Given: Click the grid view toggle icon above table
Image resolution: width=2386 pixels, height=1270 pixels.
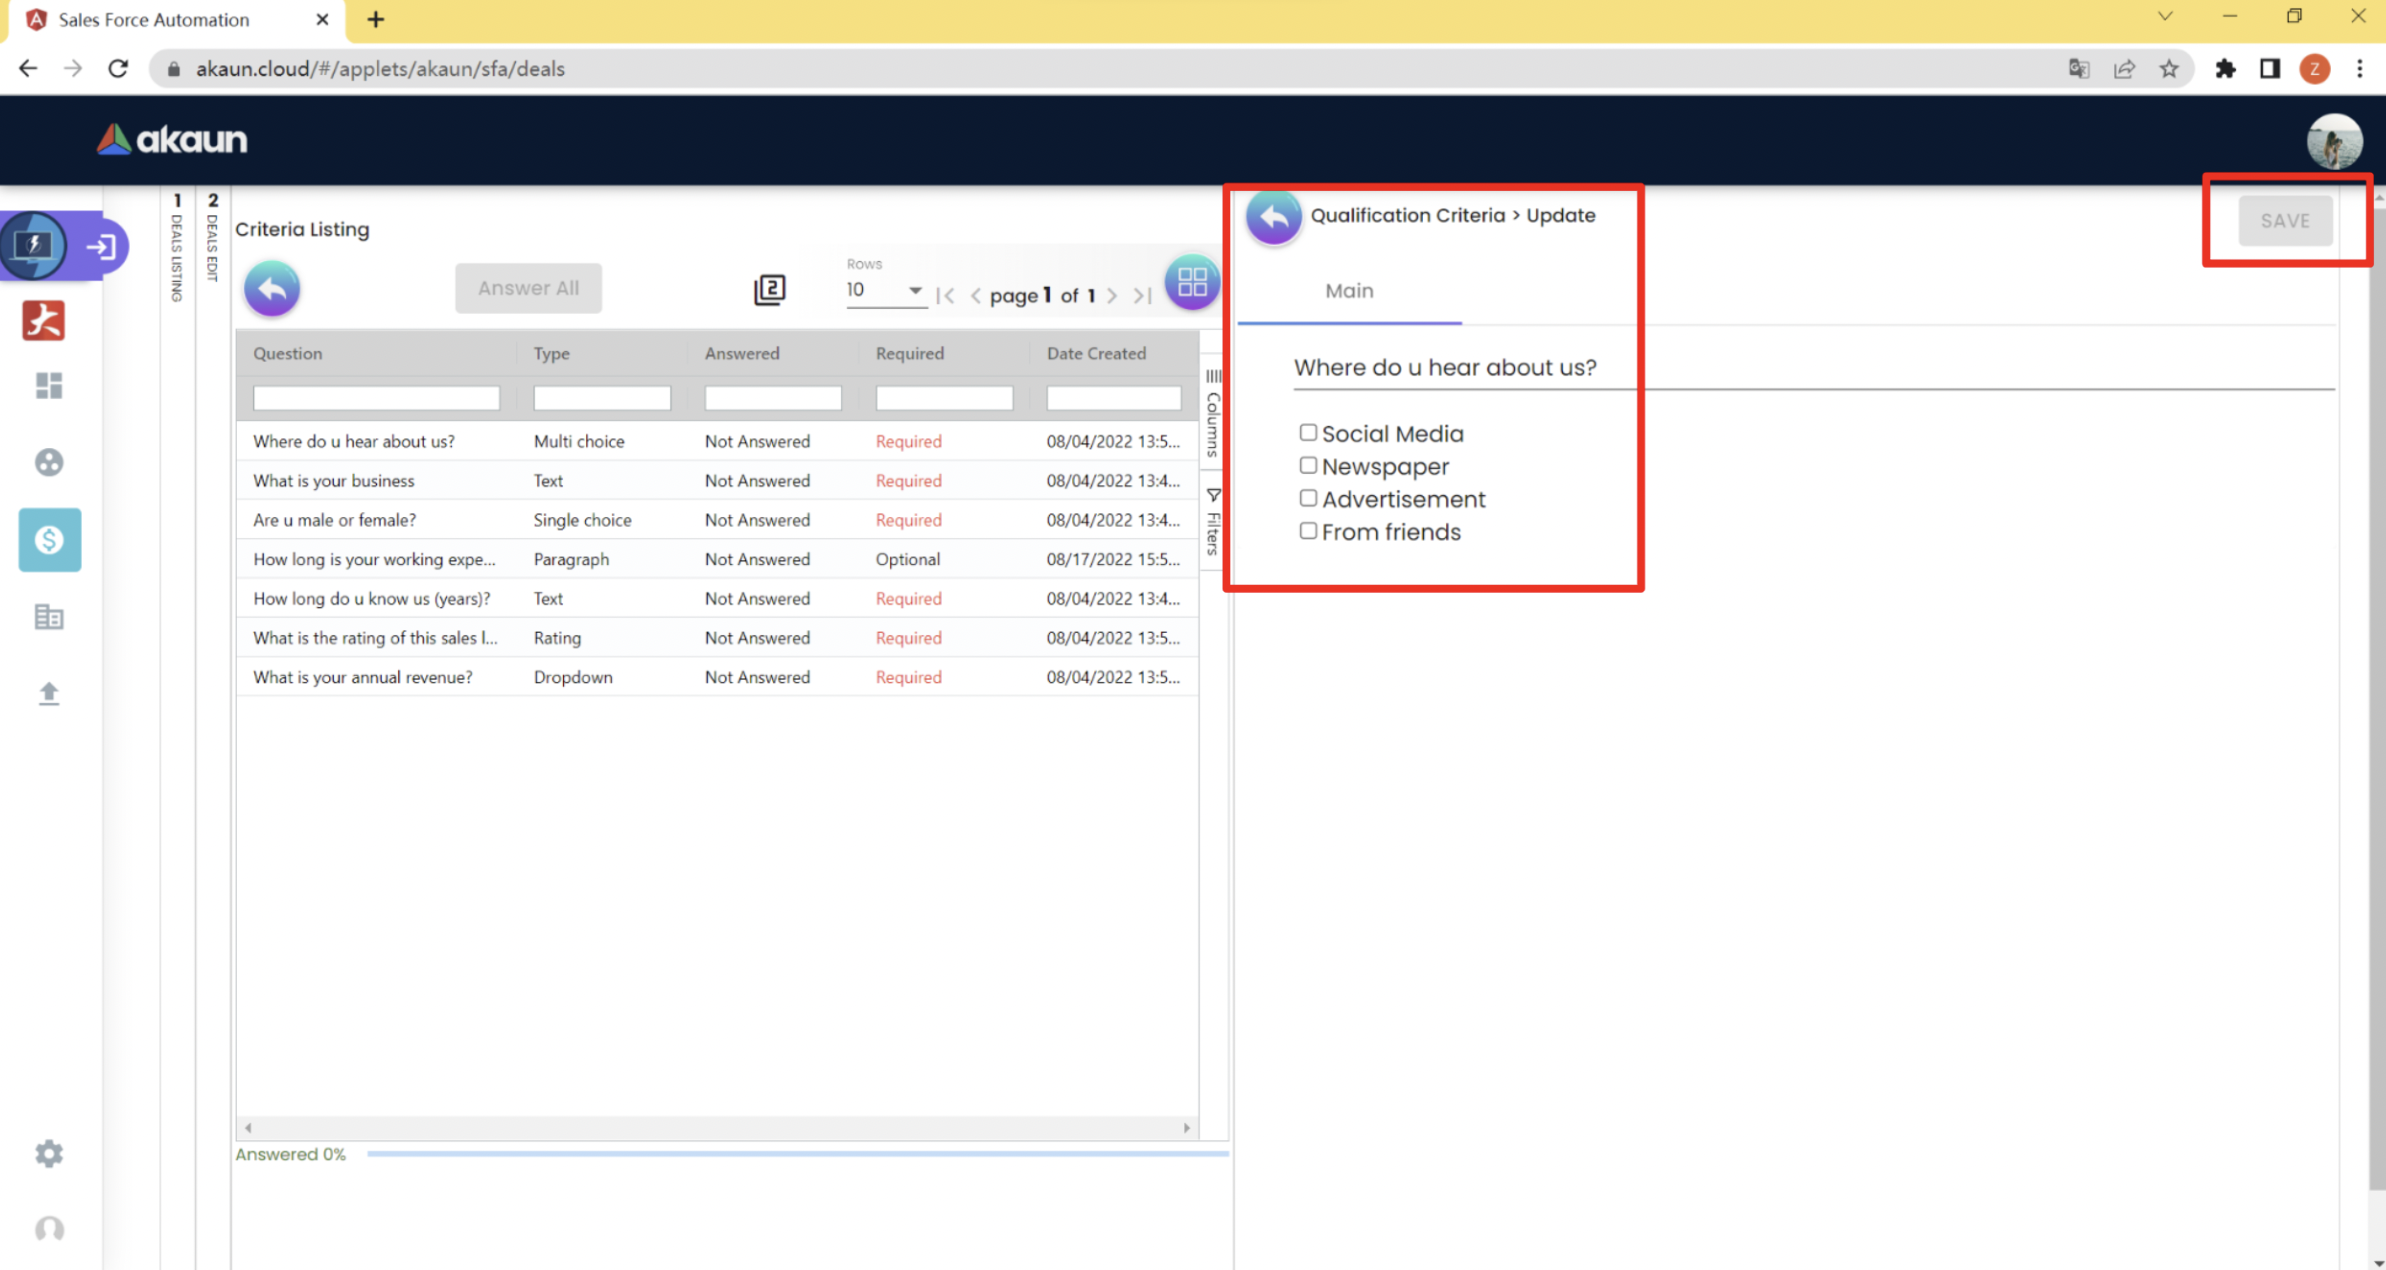Looking at the screenshot, I should [1191, 283].
